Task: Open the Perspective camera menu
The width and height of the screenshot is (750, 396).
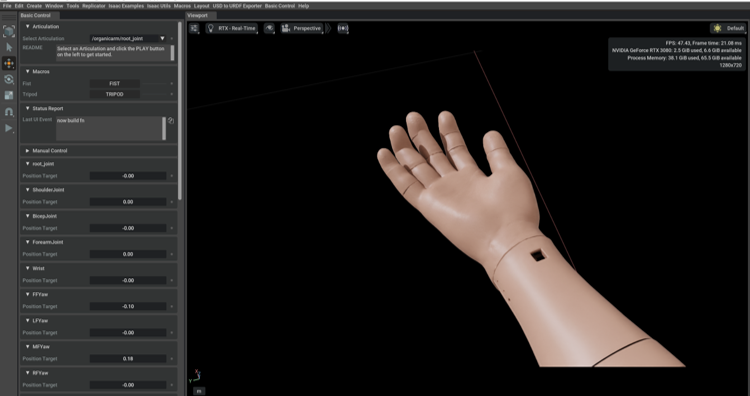Action: click(302, 28)
